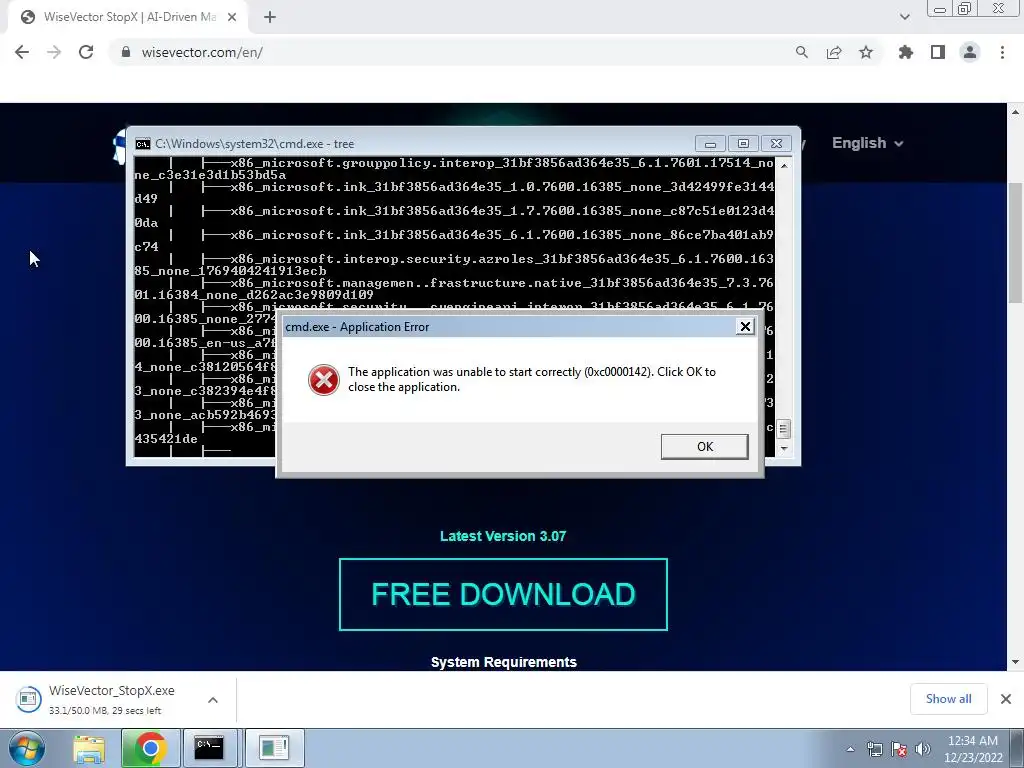Minimize the cmd.exe tree window
The height and width of the screenshot is (768, 1024).
(711, 144)
